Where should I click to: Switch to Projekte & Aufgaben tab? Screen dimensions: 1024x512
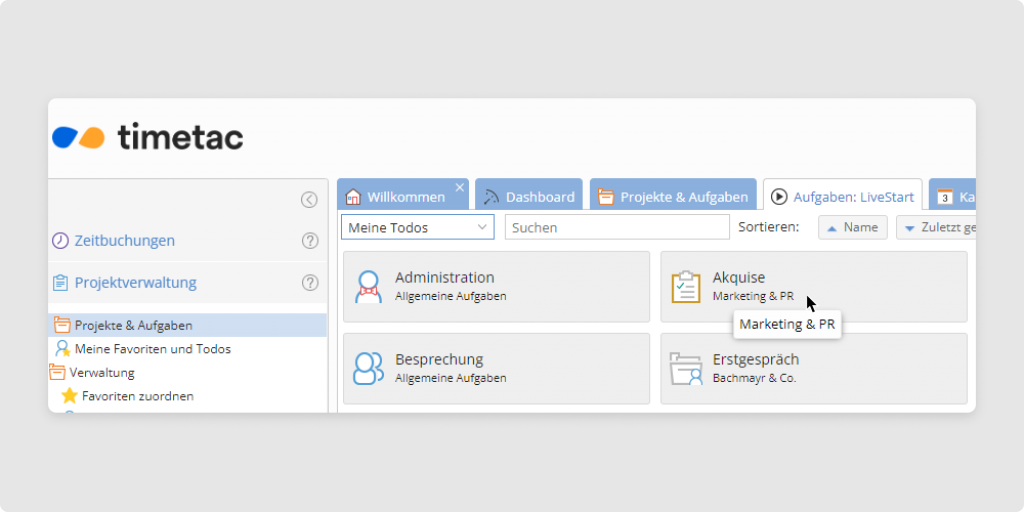[x=672, y=197]
